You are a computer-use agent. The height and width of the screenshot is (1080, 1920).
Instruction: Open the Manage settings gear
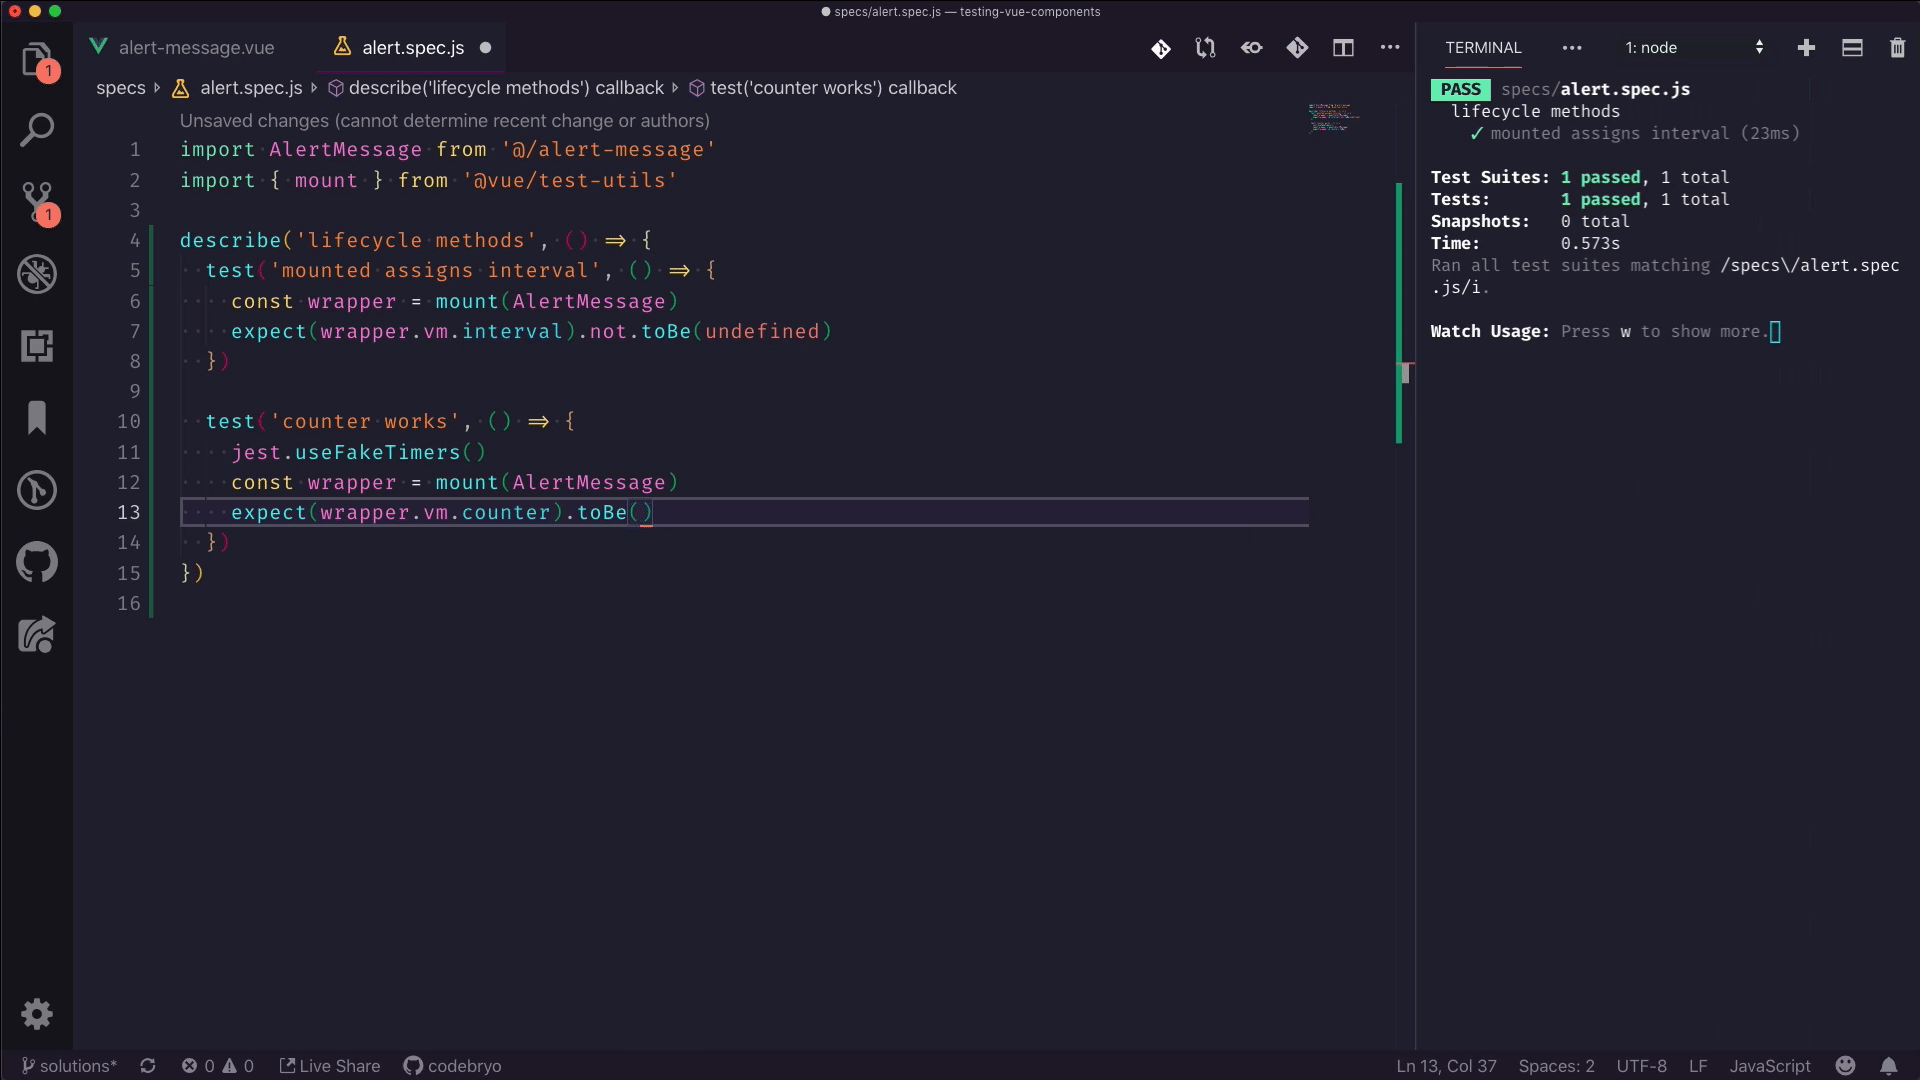37,1014
